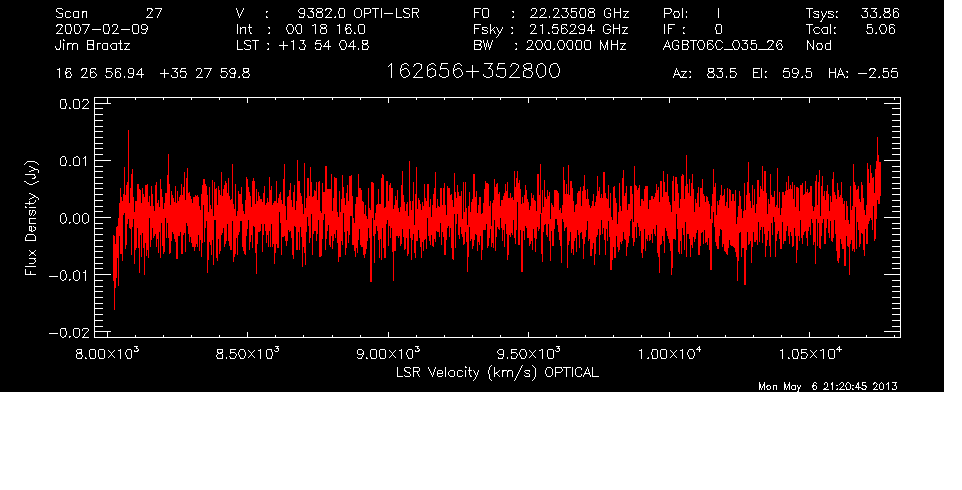This screenshot has height=490, width=962.
Task: Click hour angle value -2.55
Action: click(877, 74)
